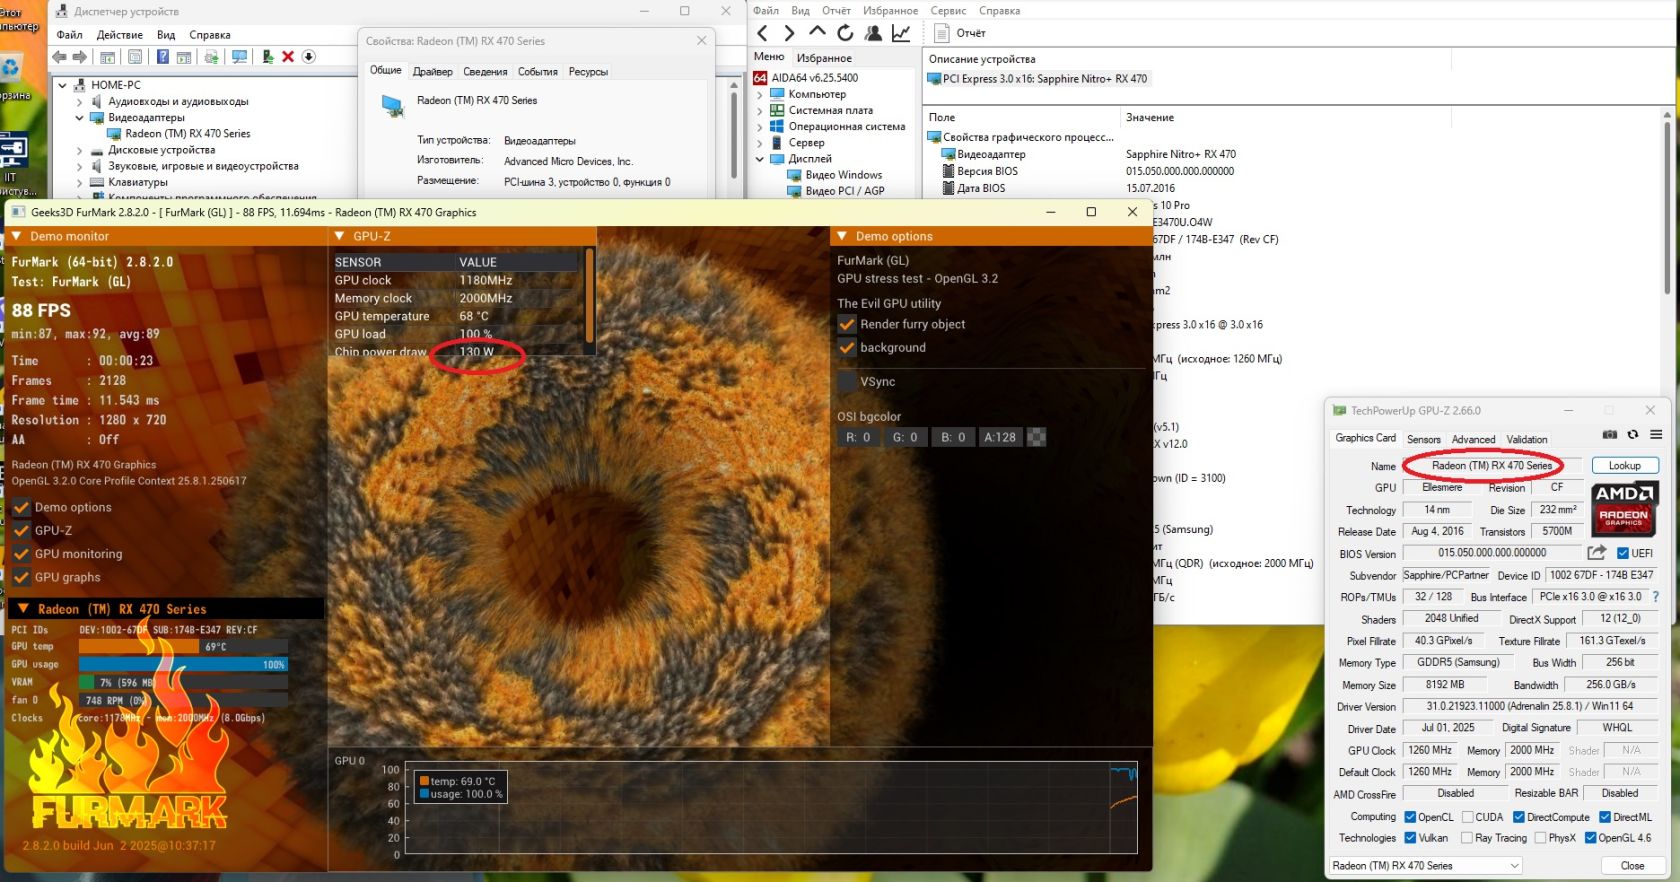Click Device Manager help question-mark icon
The height and width of the screenshot is (882, 1680).
pos(163,57)
